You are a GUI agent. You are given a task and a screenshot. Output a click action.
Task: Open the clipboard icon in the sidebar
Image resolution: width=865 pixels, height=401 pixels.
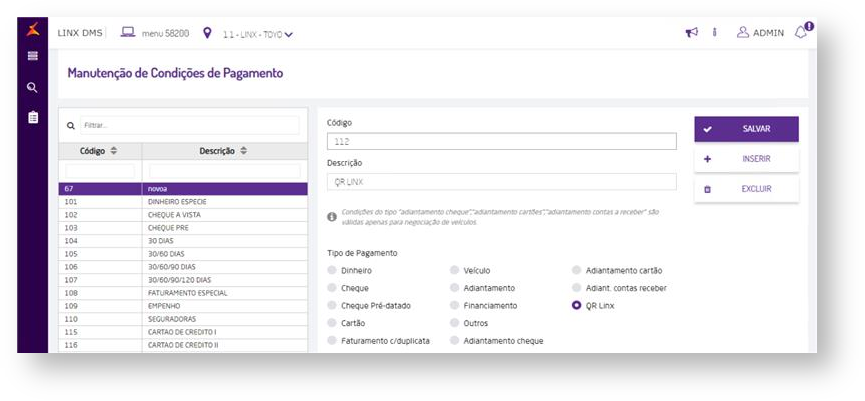point(32,118)
